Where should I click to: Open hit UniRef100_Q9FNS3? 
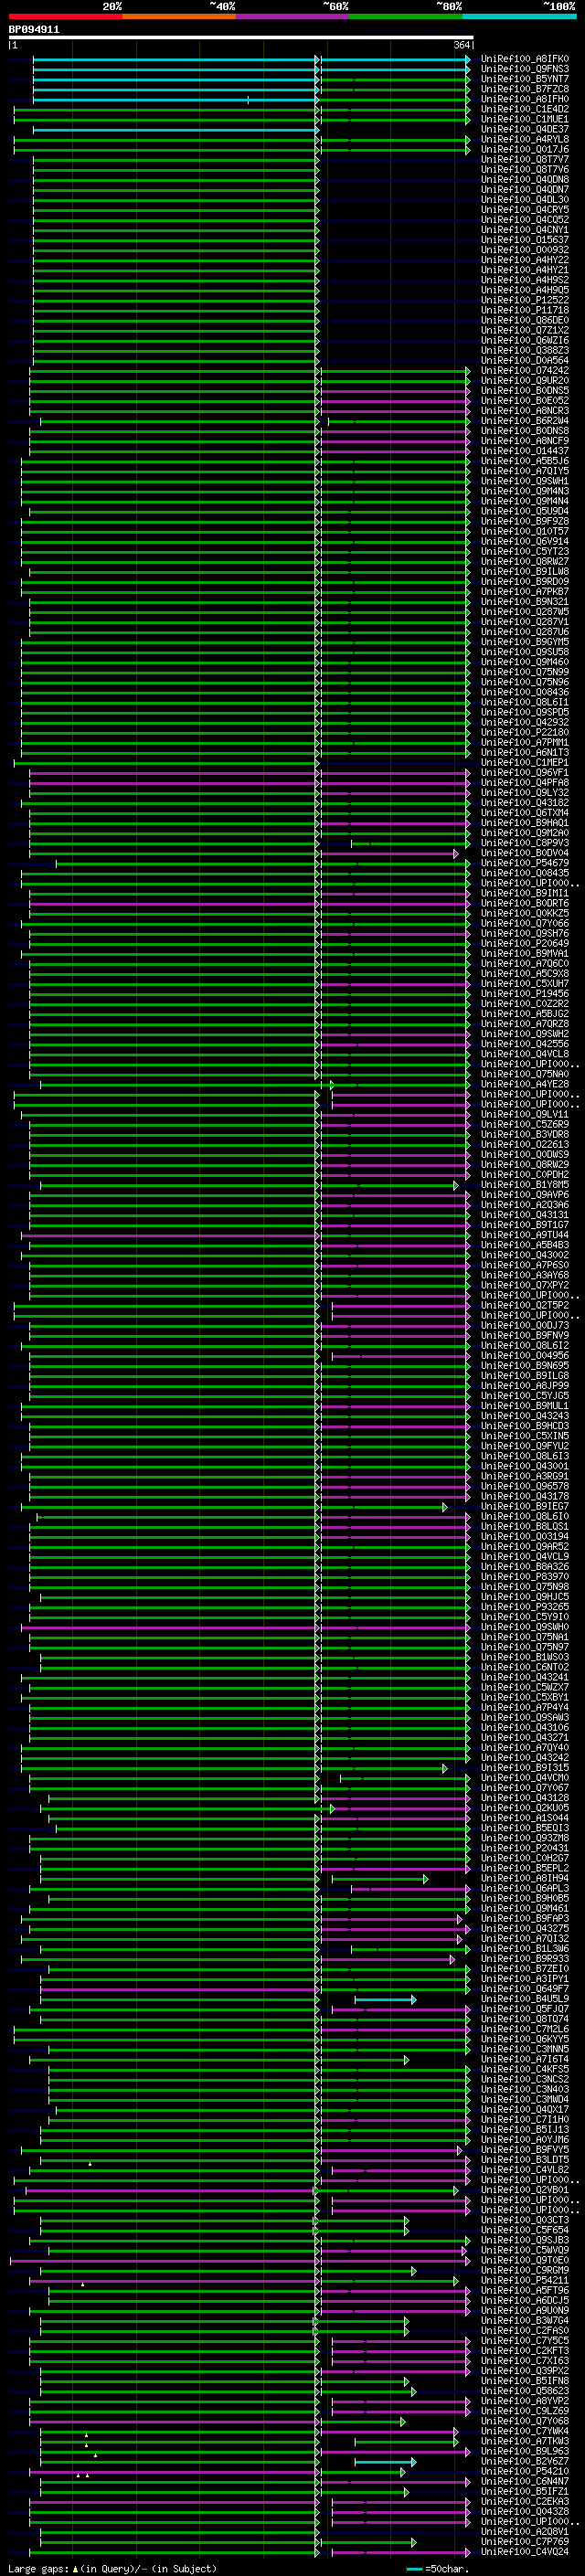(x=525, y=69)
